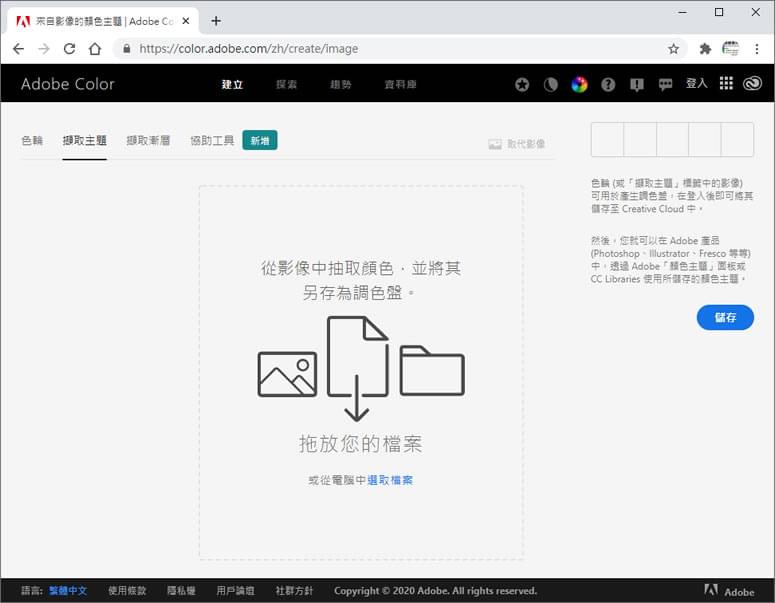
Task: Click the browser profile icon
Action: tap(731, 49)
